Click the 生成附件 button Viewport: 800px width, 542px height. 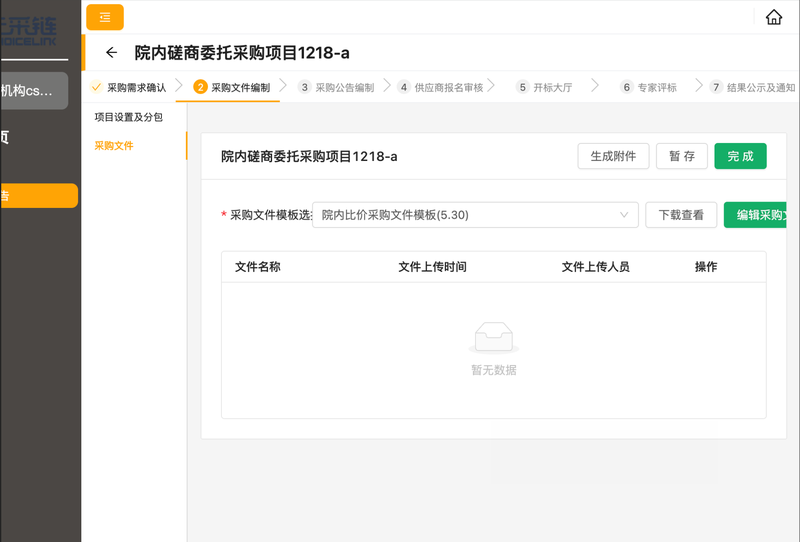(x=613, y=156)
